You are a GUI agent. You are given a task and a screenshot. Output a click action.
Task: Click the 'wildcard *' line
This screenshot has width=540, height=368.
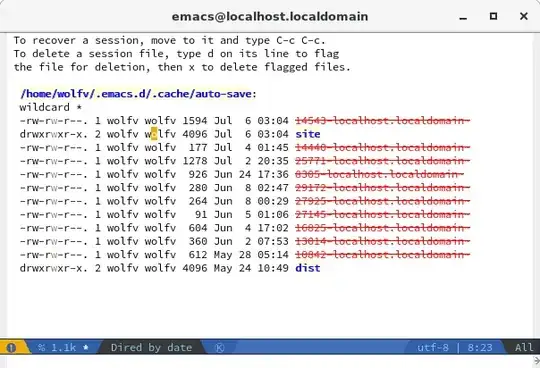click(x=51, y=107)
